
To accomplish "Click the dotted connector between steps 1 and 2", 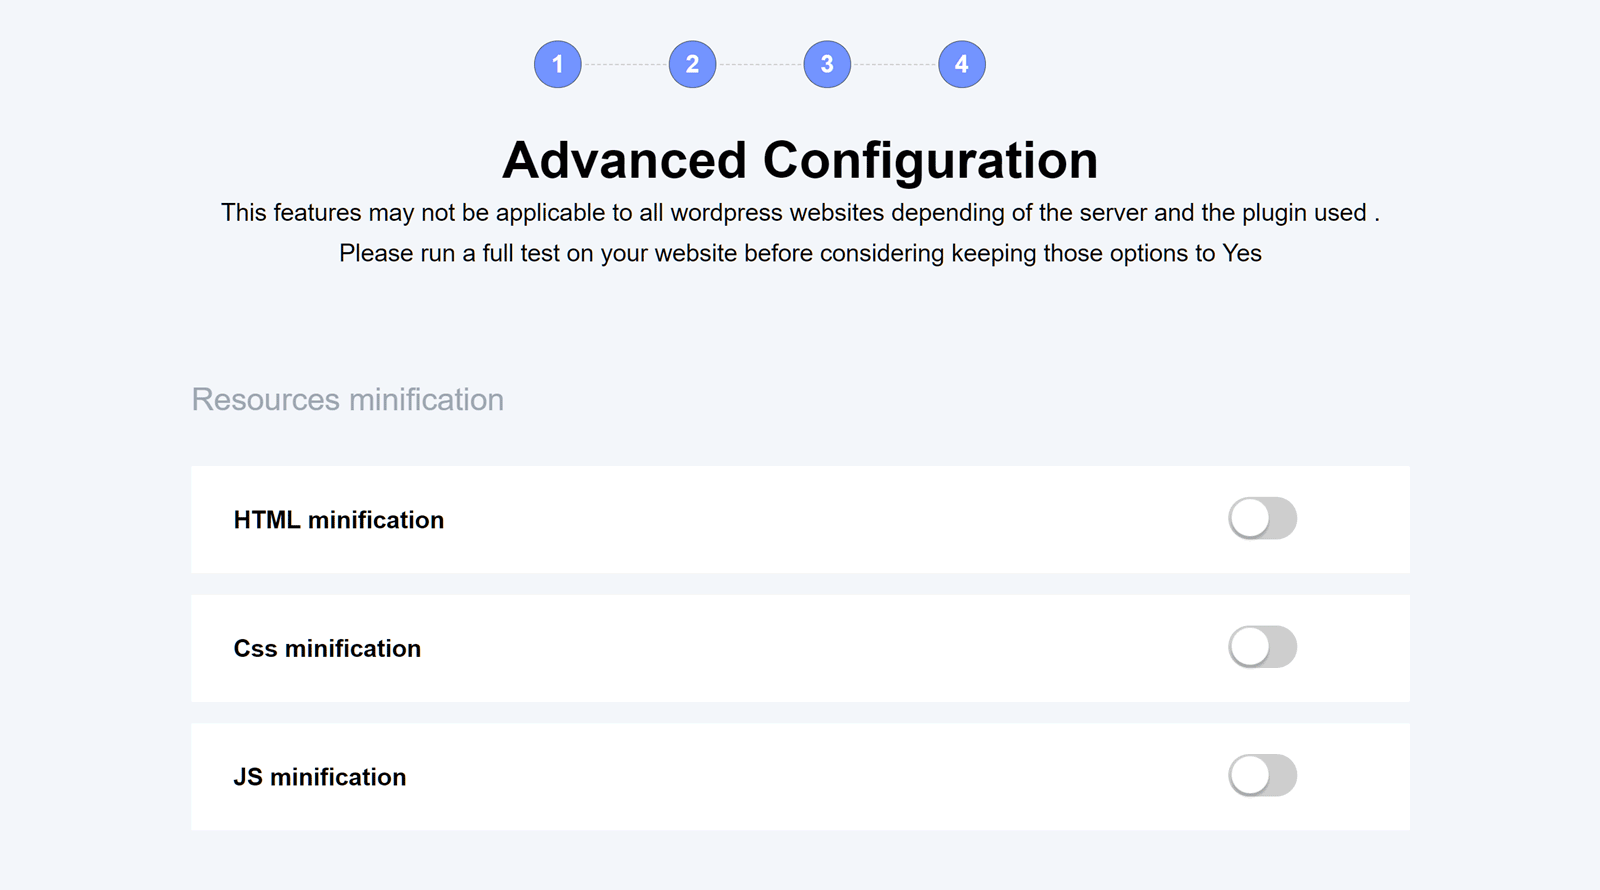I will (625, 64).
